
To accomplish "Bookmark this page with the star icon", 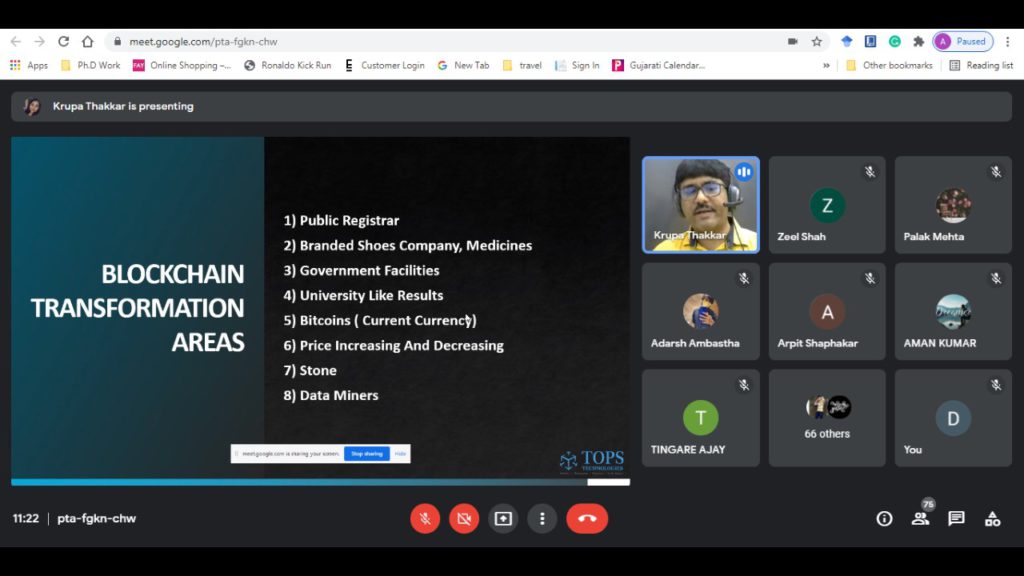I will click(x=817, y=42).
